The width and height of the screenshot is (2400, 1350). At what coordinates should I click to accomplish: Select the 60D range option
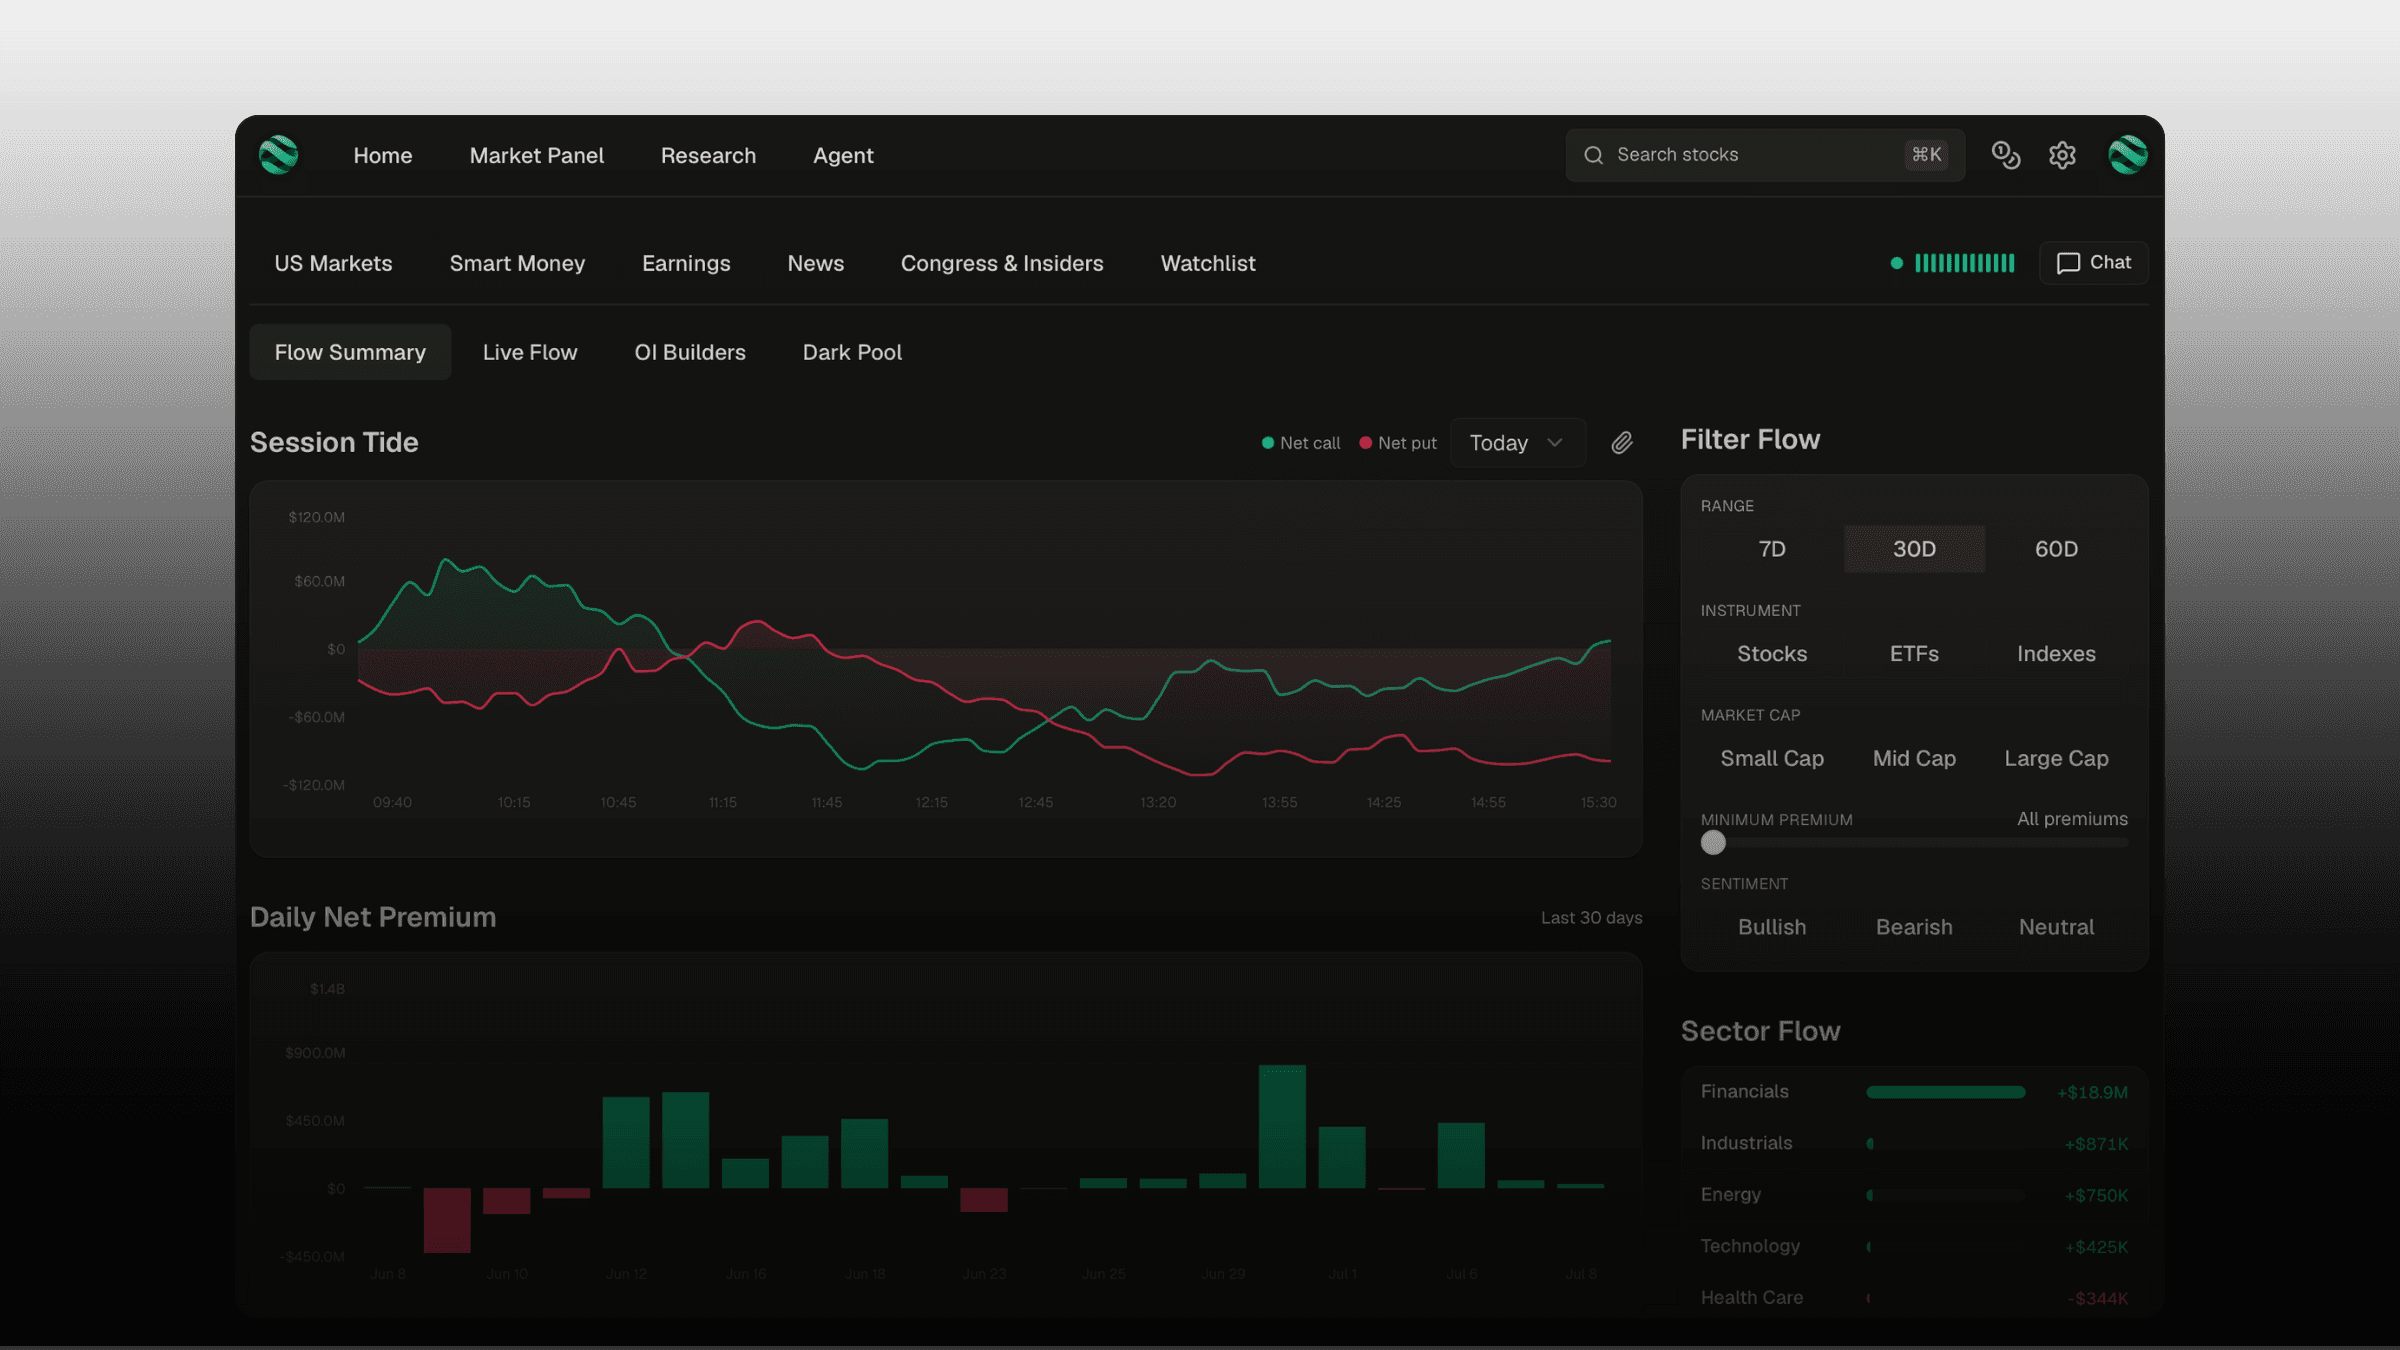(2056, 549)
